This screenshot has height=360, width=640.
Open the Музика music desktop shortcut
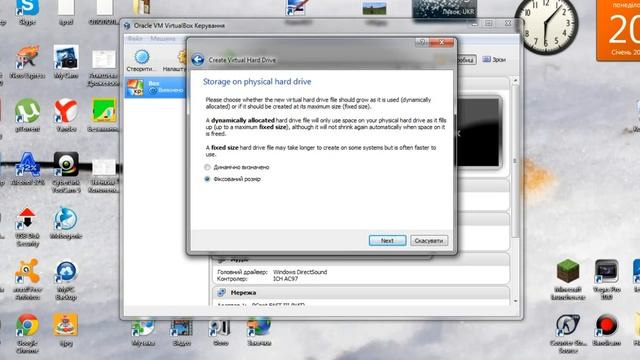pyautogui.click(x=143, y=333)
